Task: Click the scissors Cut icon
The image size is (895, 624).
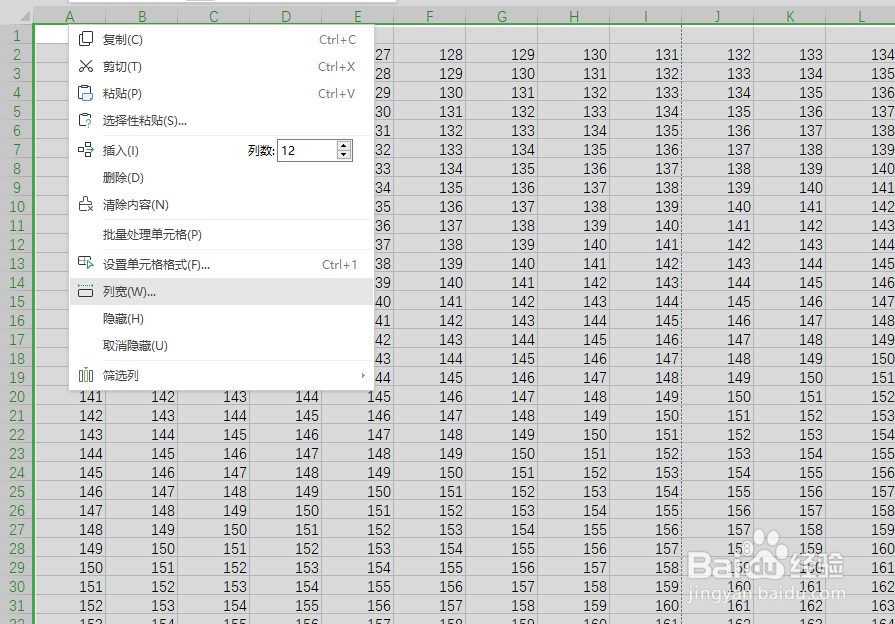Action: (86, 66)
